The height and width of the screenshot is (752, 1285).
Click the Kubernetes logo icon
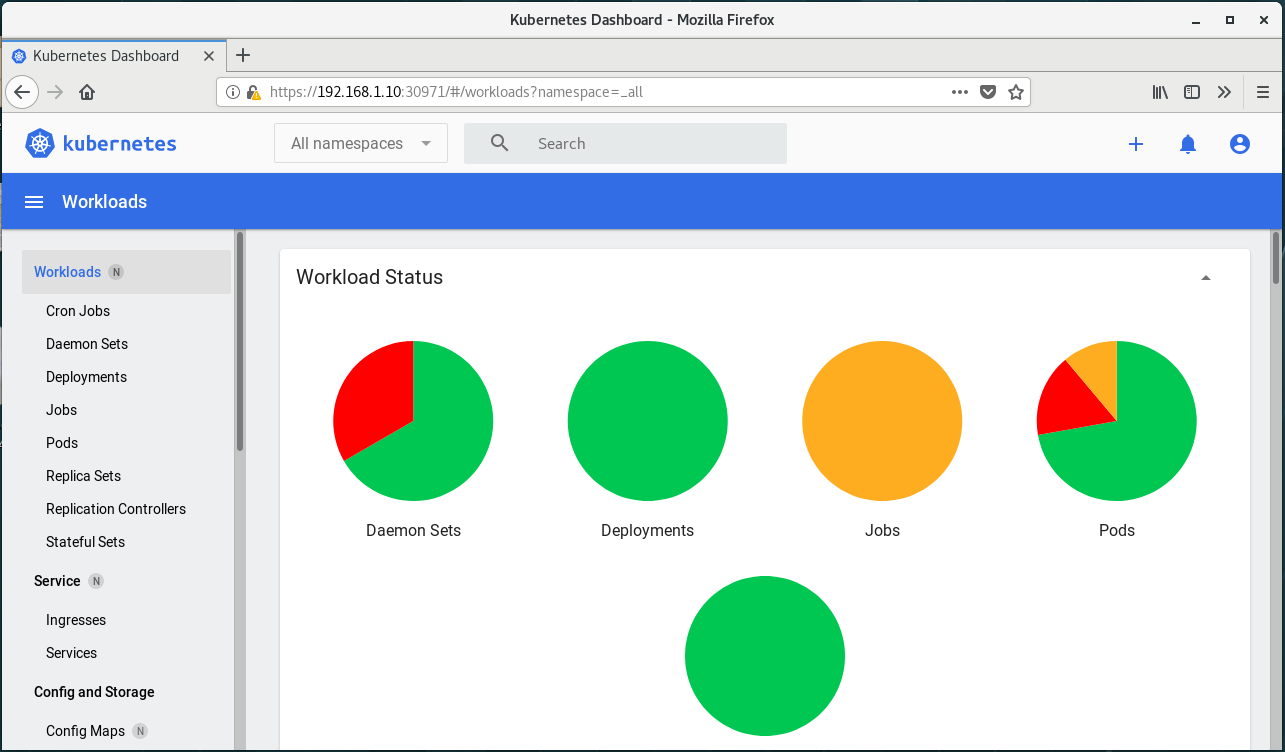[x=40, y=143]
